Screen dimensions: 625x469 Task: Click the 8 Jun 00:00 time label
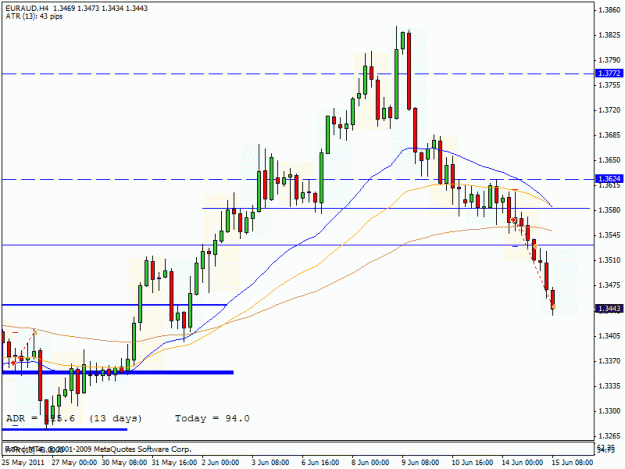coord(370,462)
